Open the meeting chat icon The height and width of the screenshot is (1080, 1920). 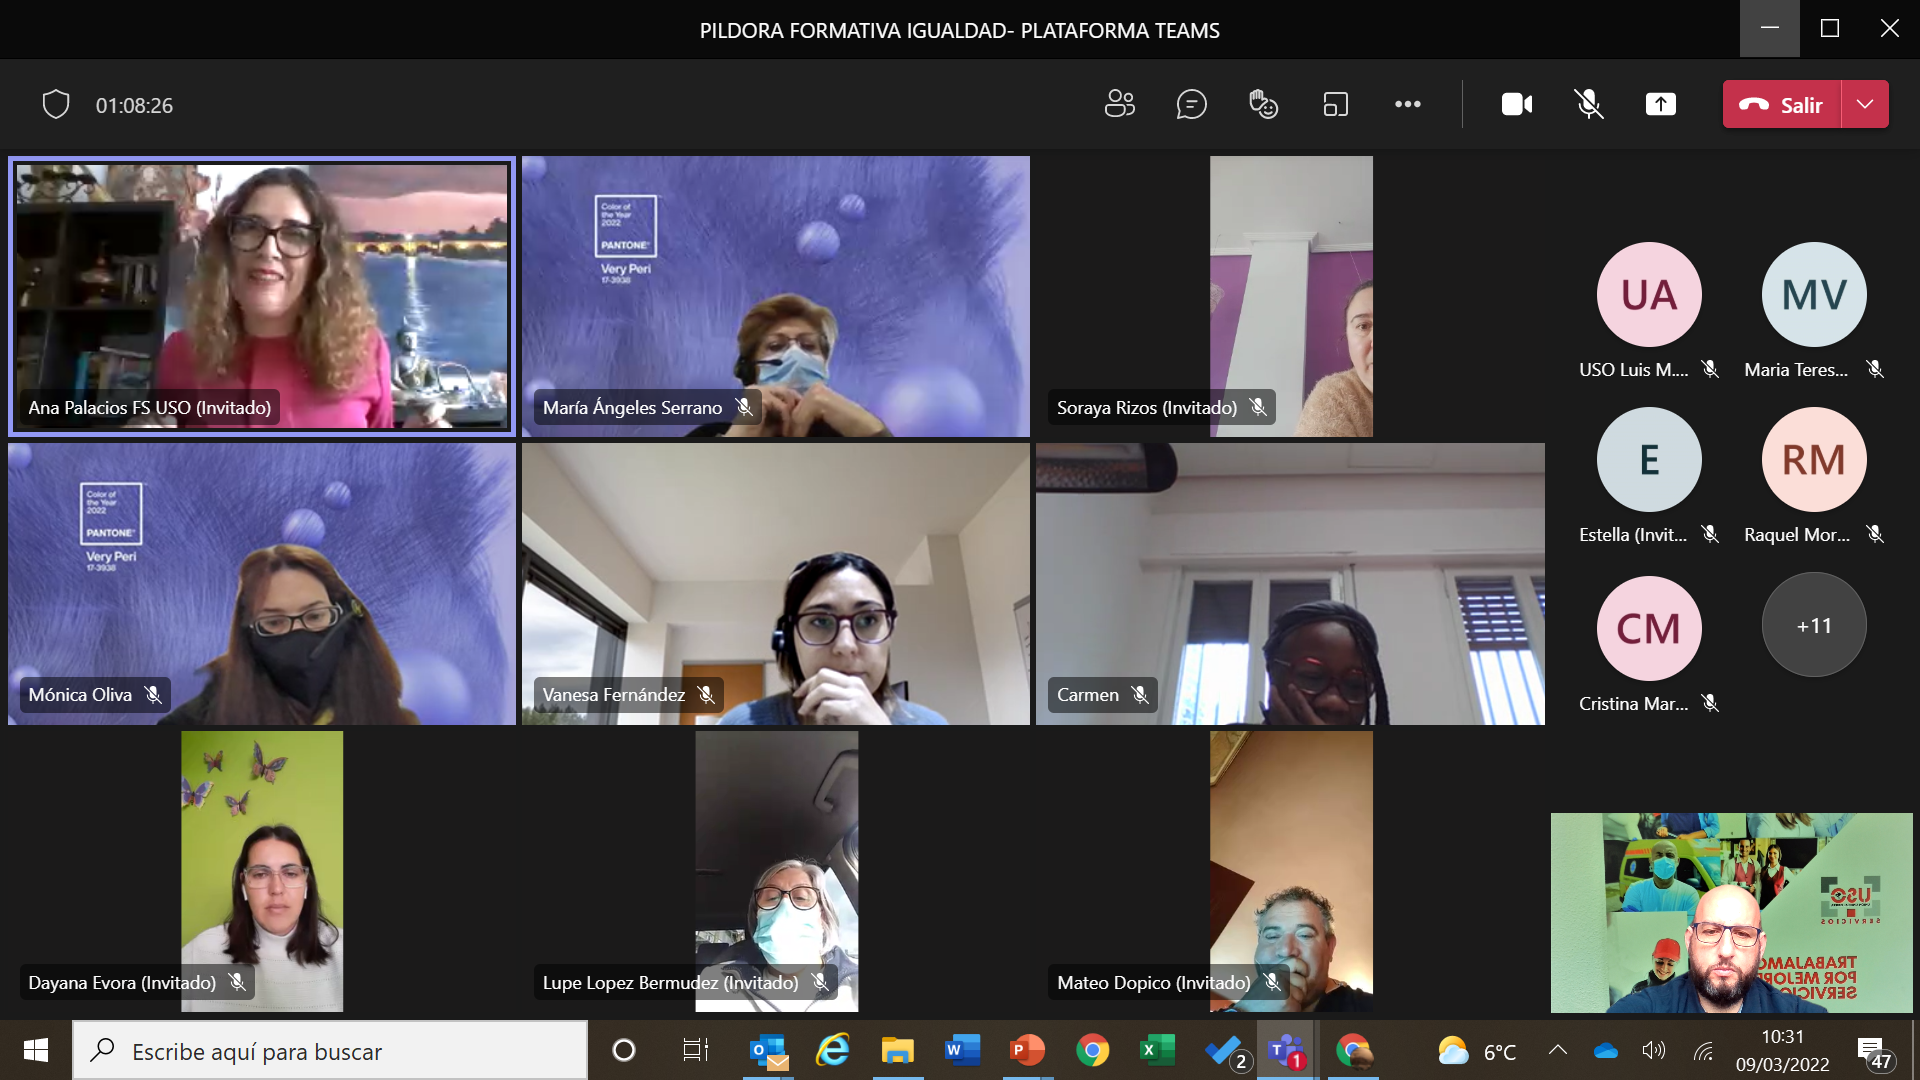(x=1191, y=104)
